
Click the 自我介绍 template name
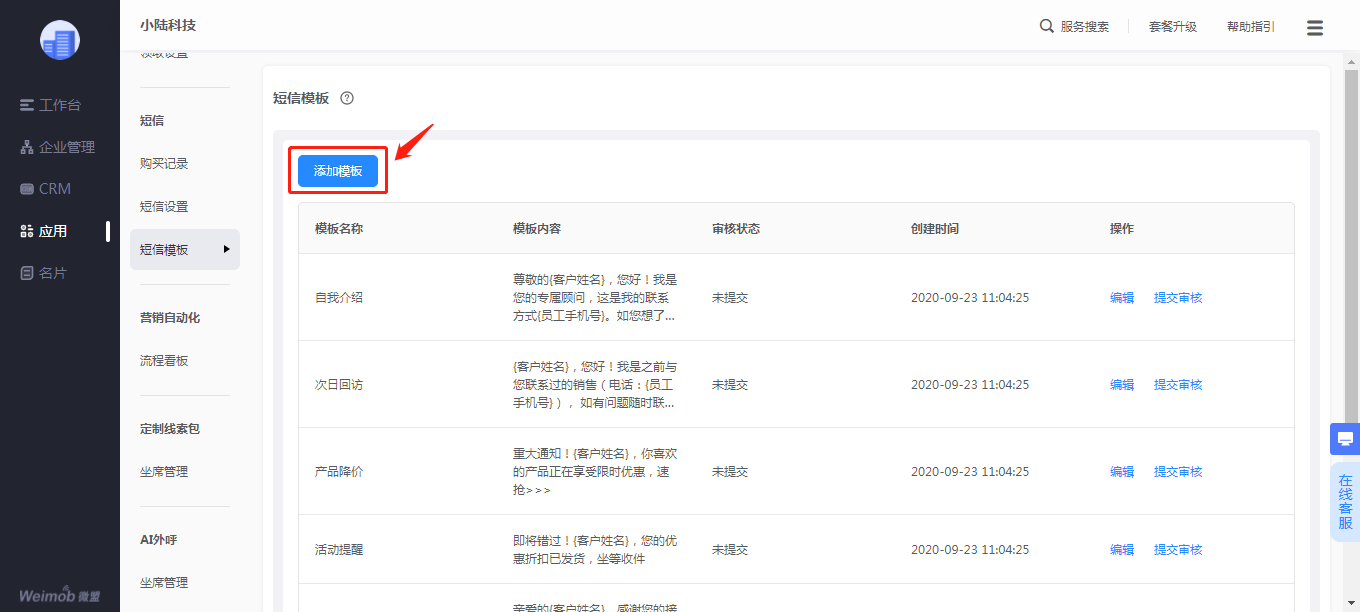pyautogui.click(x=339, y=298)
